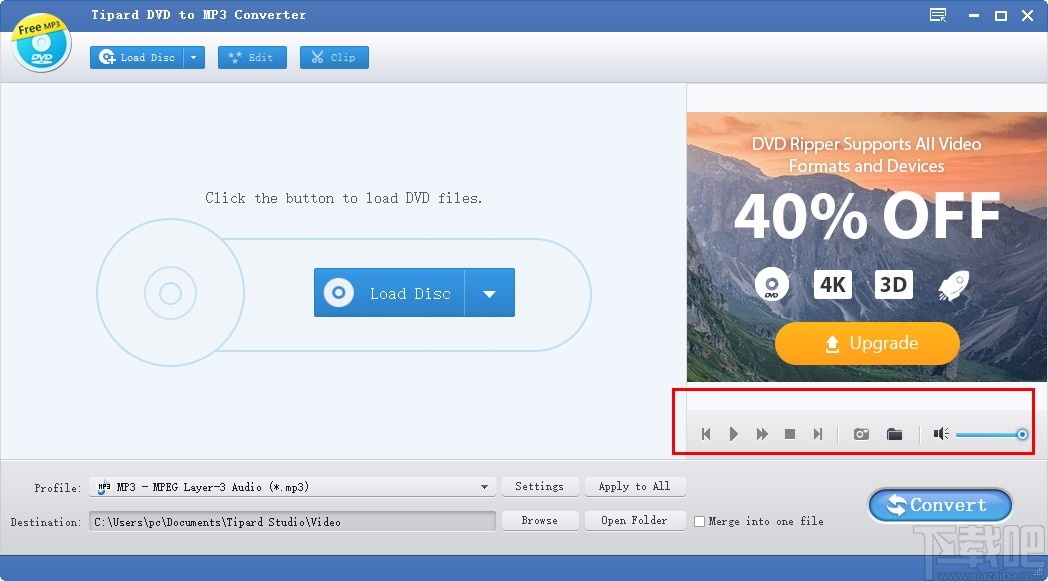The width and height of the screenshot is (1048, 581).
Task: Adjust the volume slider to maximum
Action: coord(1021,434)
